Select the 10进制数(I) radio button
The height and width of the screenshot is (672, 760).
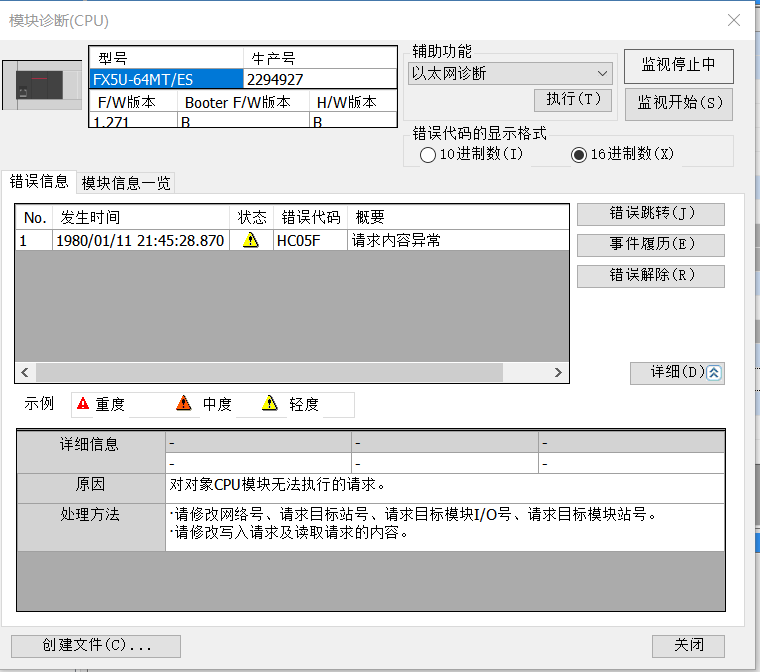click(428, 155)
